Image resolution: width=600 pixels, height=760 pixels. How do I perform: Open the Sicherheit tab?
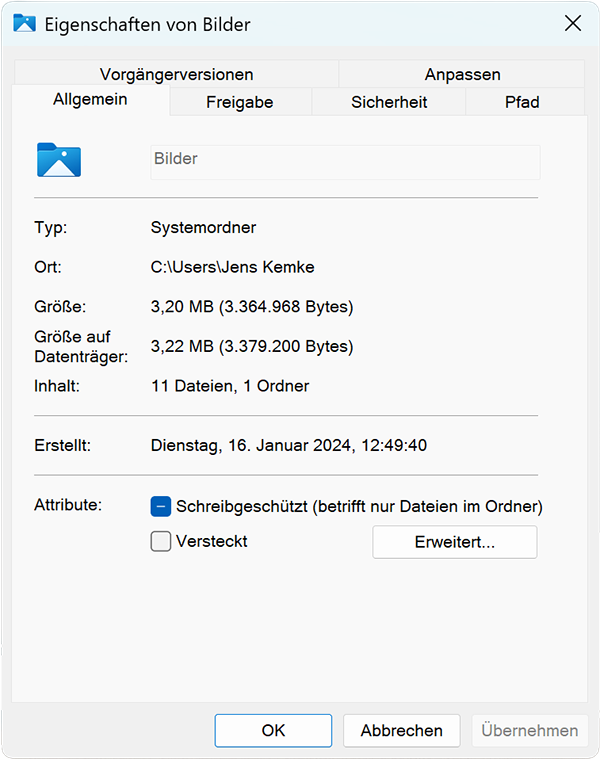389,102
